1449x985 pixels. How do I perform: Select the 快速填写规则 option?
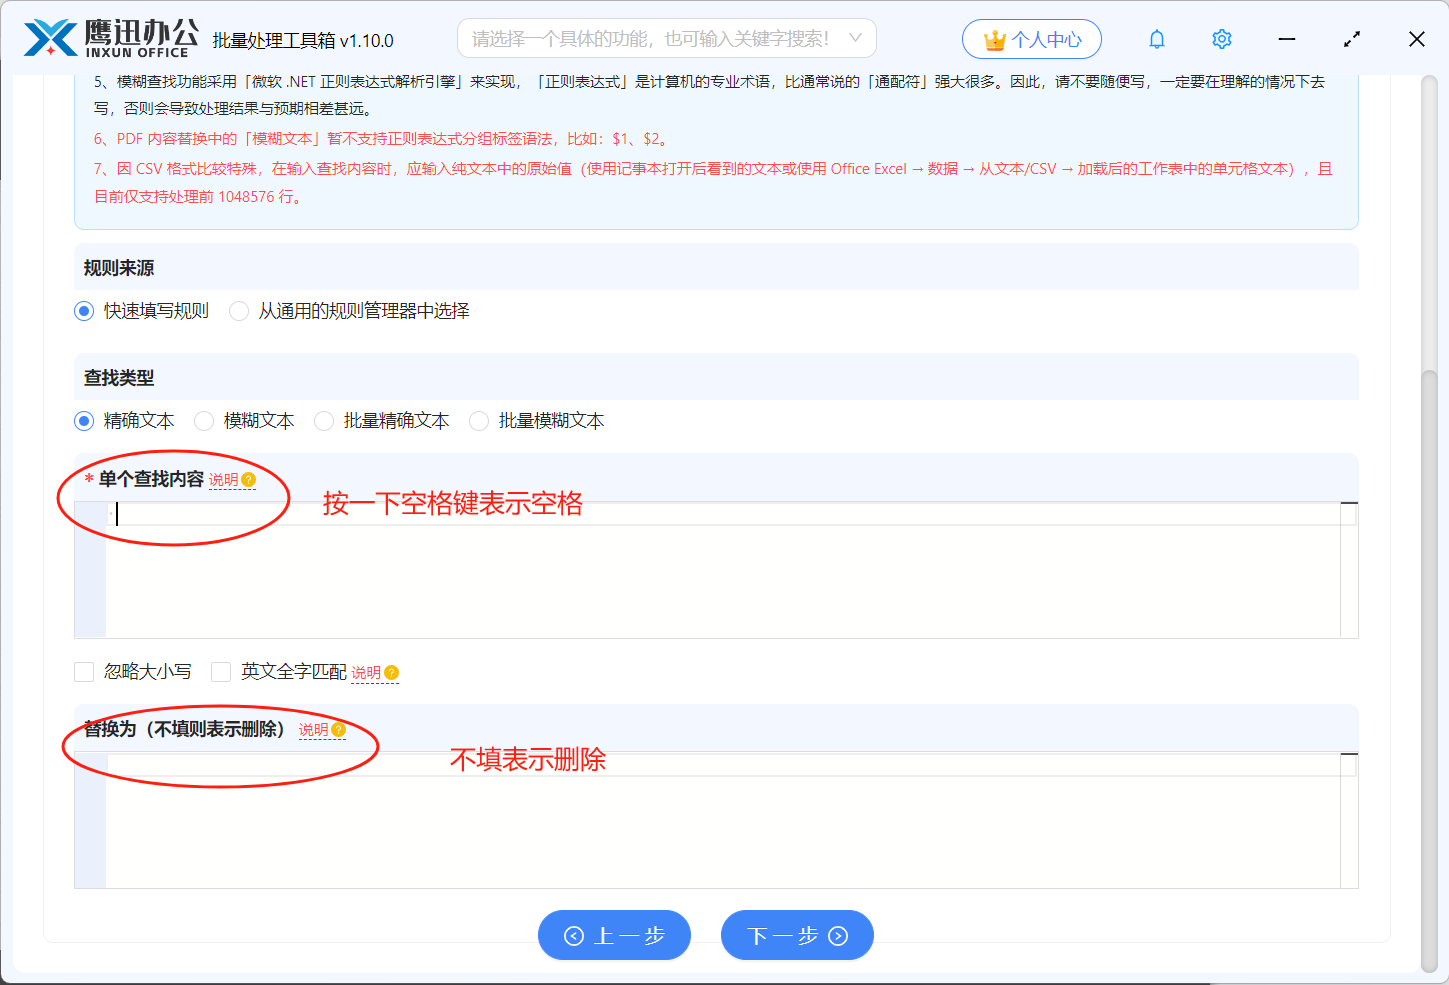point(83,311)
